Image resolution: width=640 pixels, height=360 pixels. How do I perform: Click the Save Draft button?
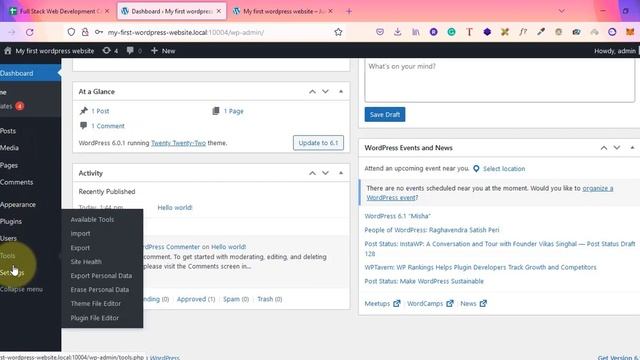(384, 115)
